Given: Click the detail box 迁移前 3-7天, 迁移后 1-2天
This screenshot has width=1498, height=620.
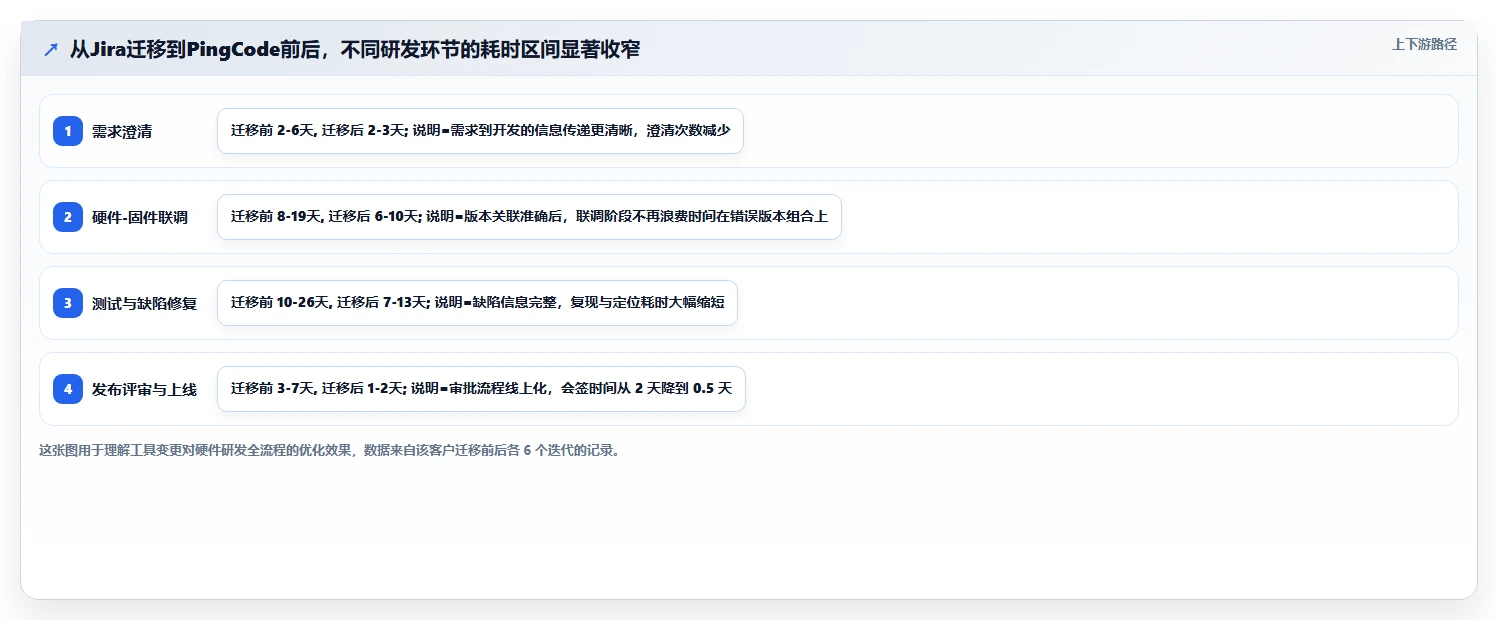Looking at the screenshot, I should click(481, 389).
